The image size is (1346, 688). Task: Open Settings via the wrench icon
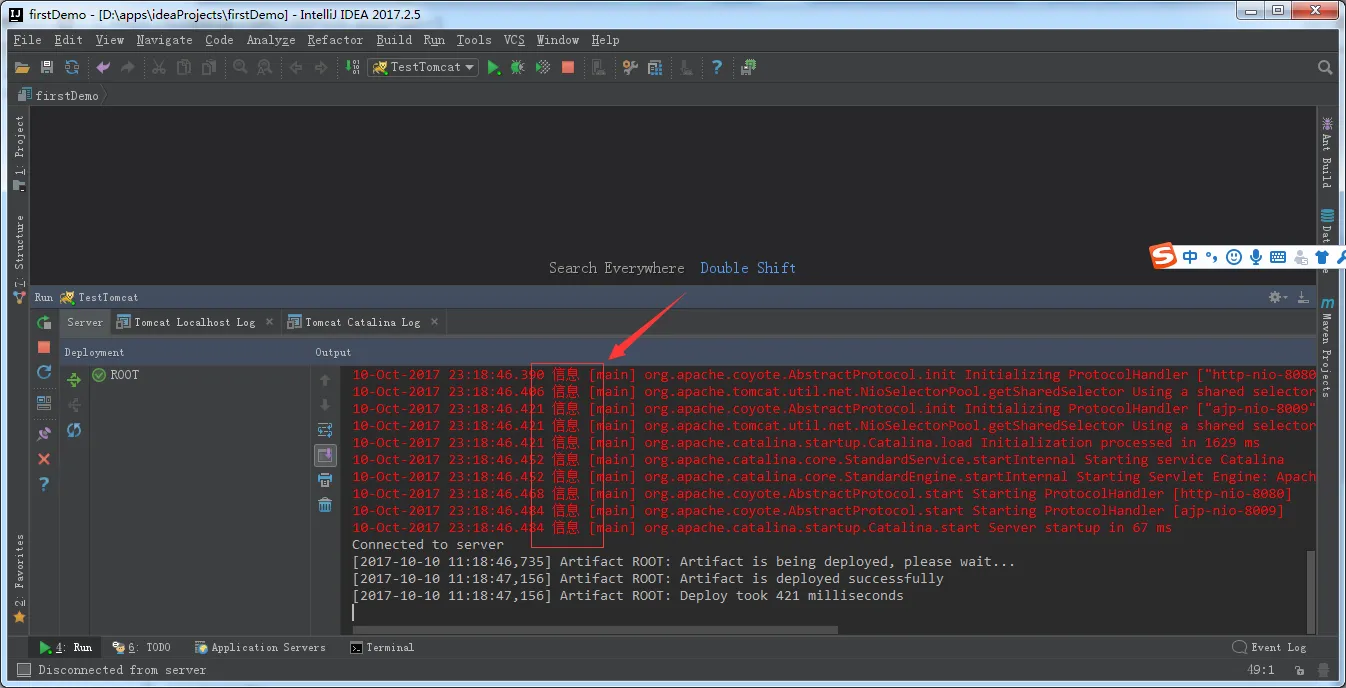click(x=630, y=67)
